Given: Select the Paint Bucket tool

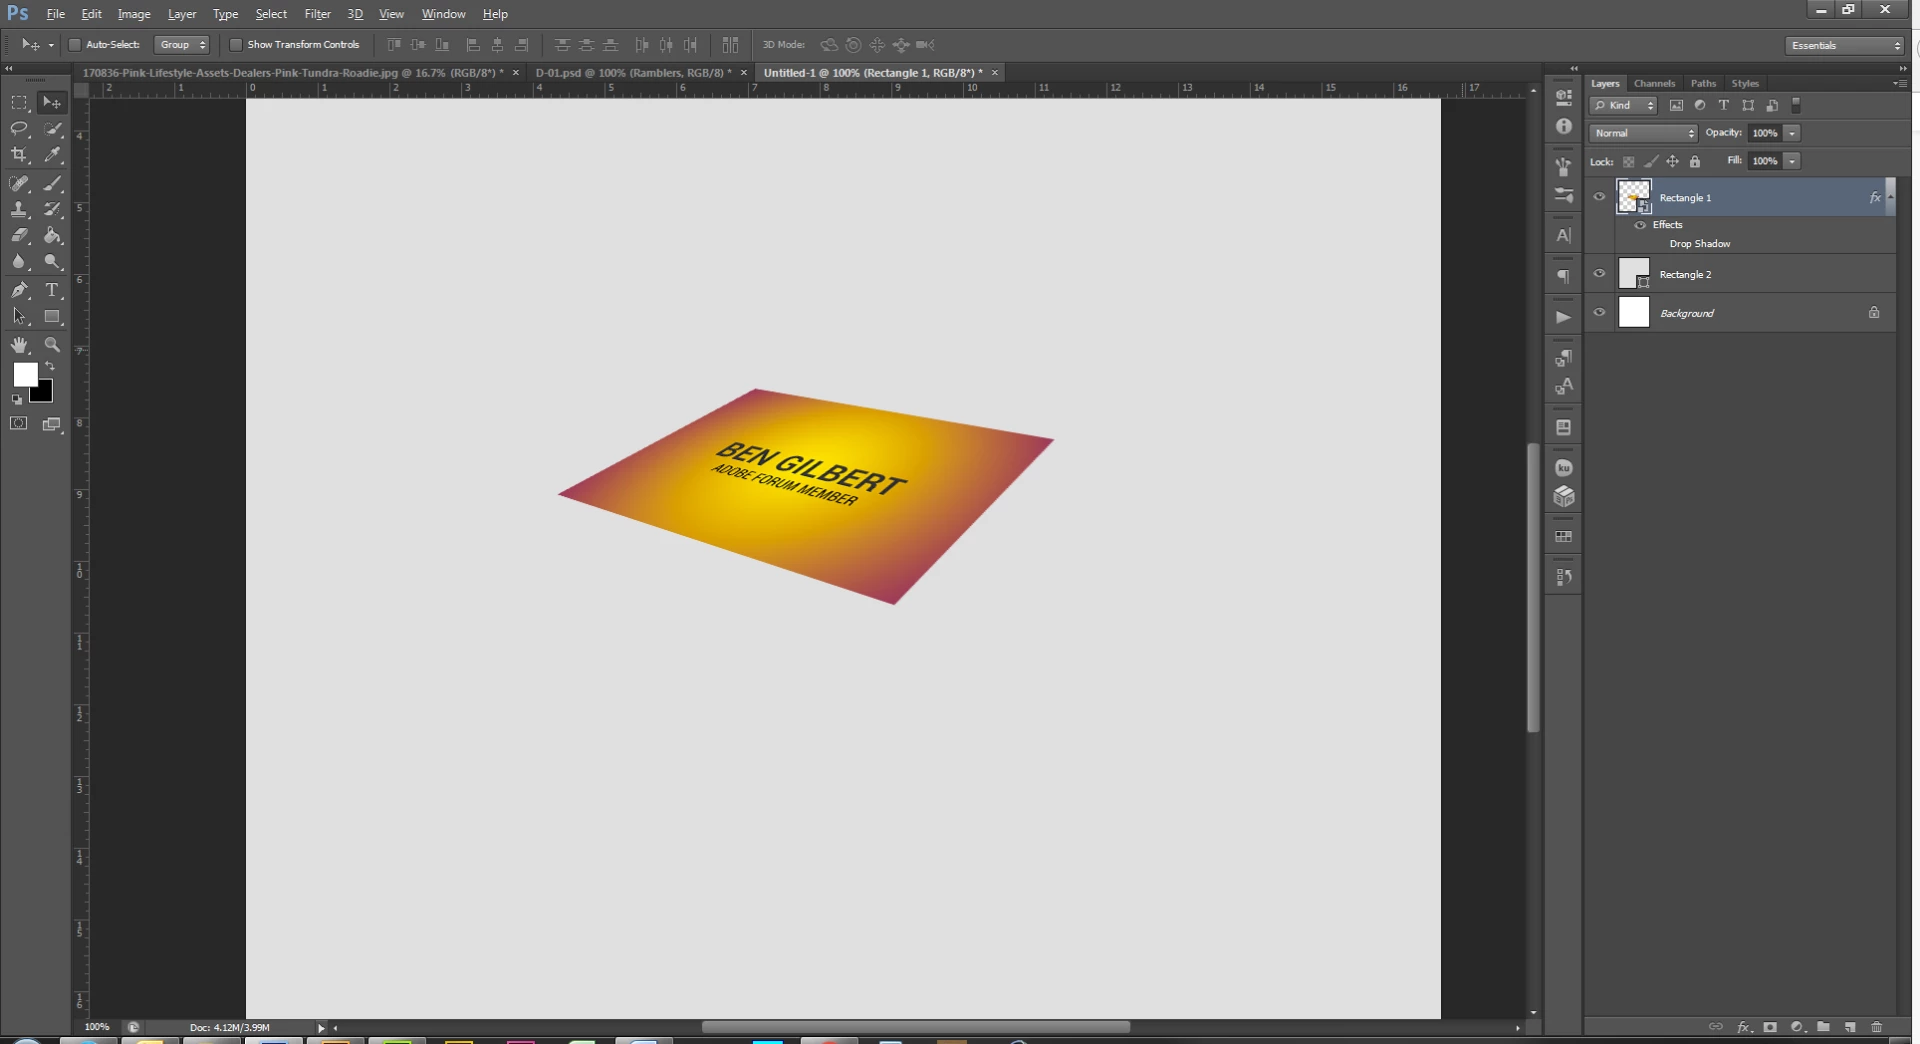Looking at the screenshot, I should tap(53, 236).
